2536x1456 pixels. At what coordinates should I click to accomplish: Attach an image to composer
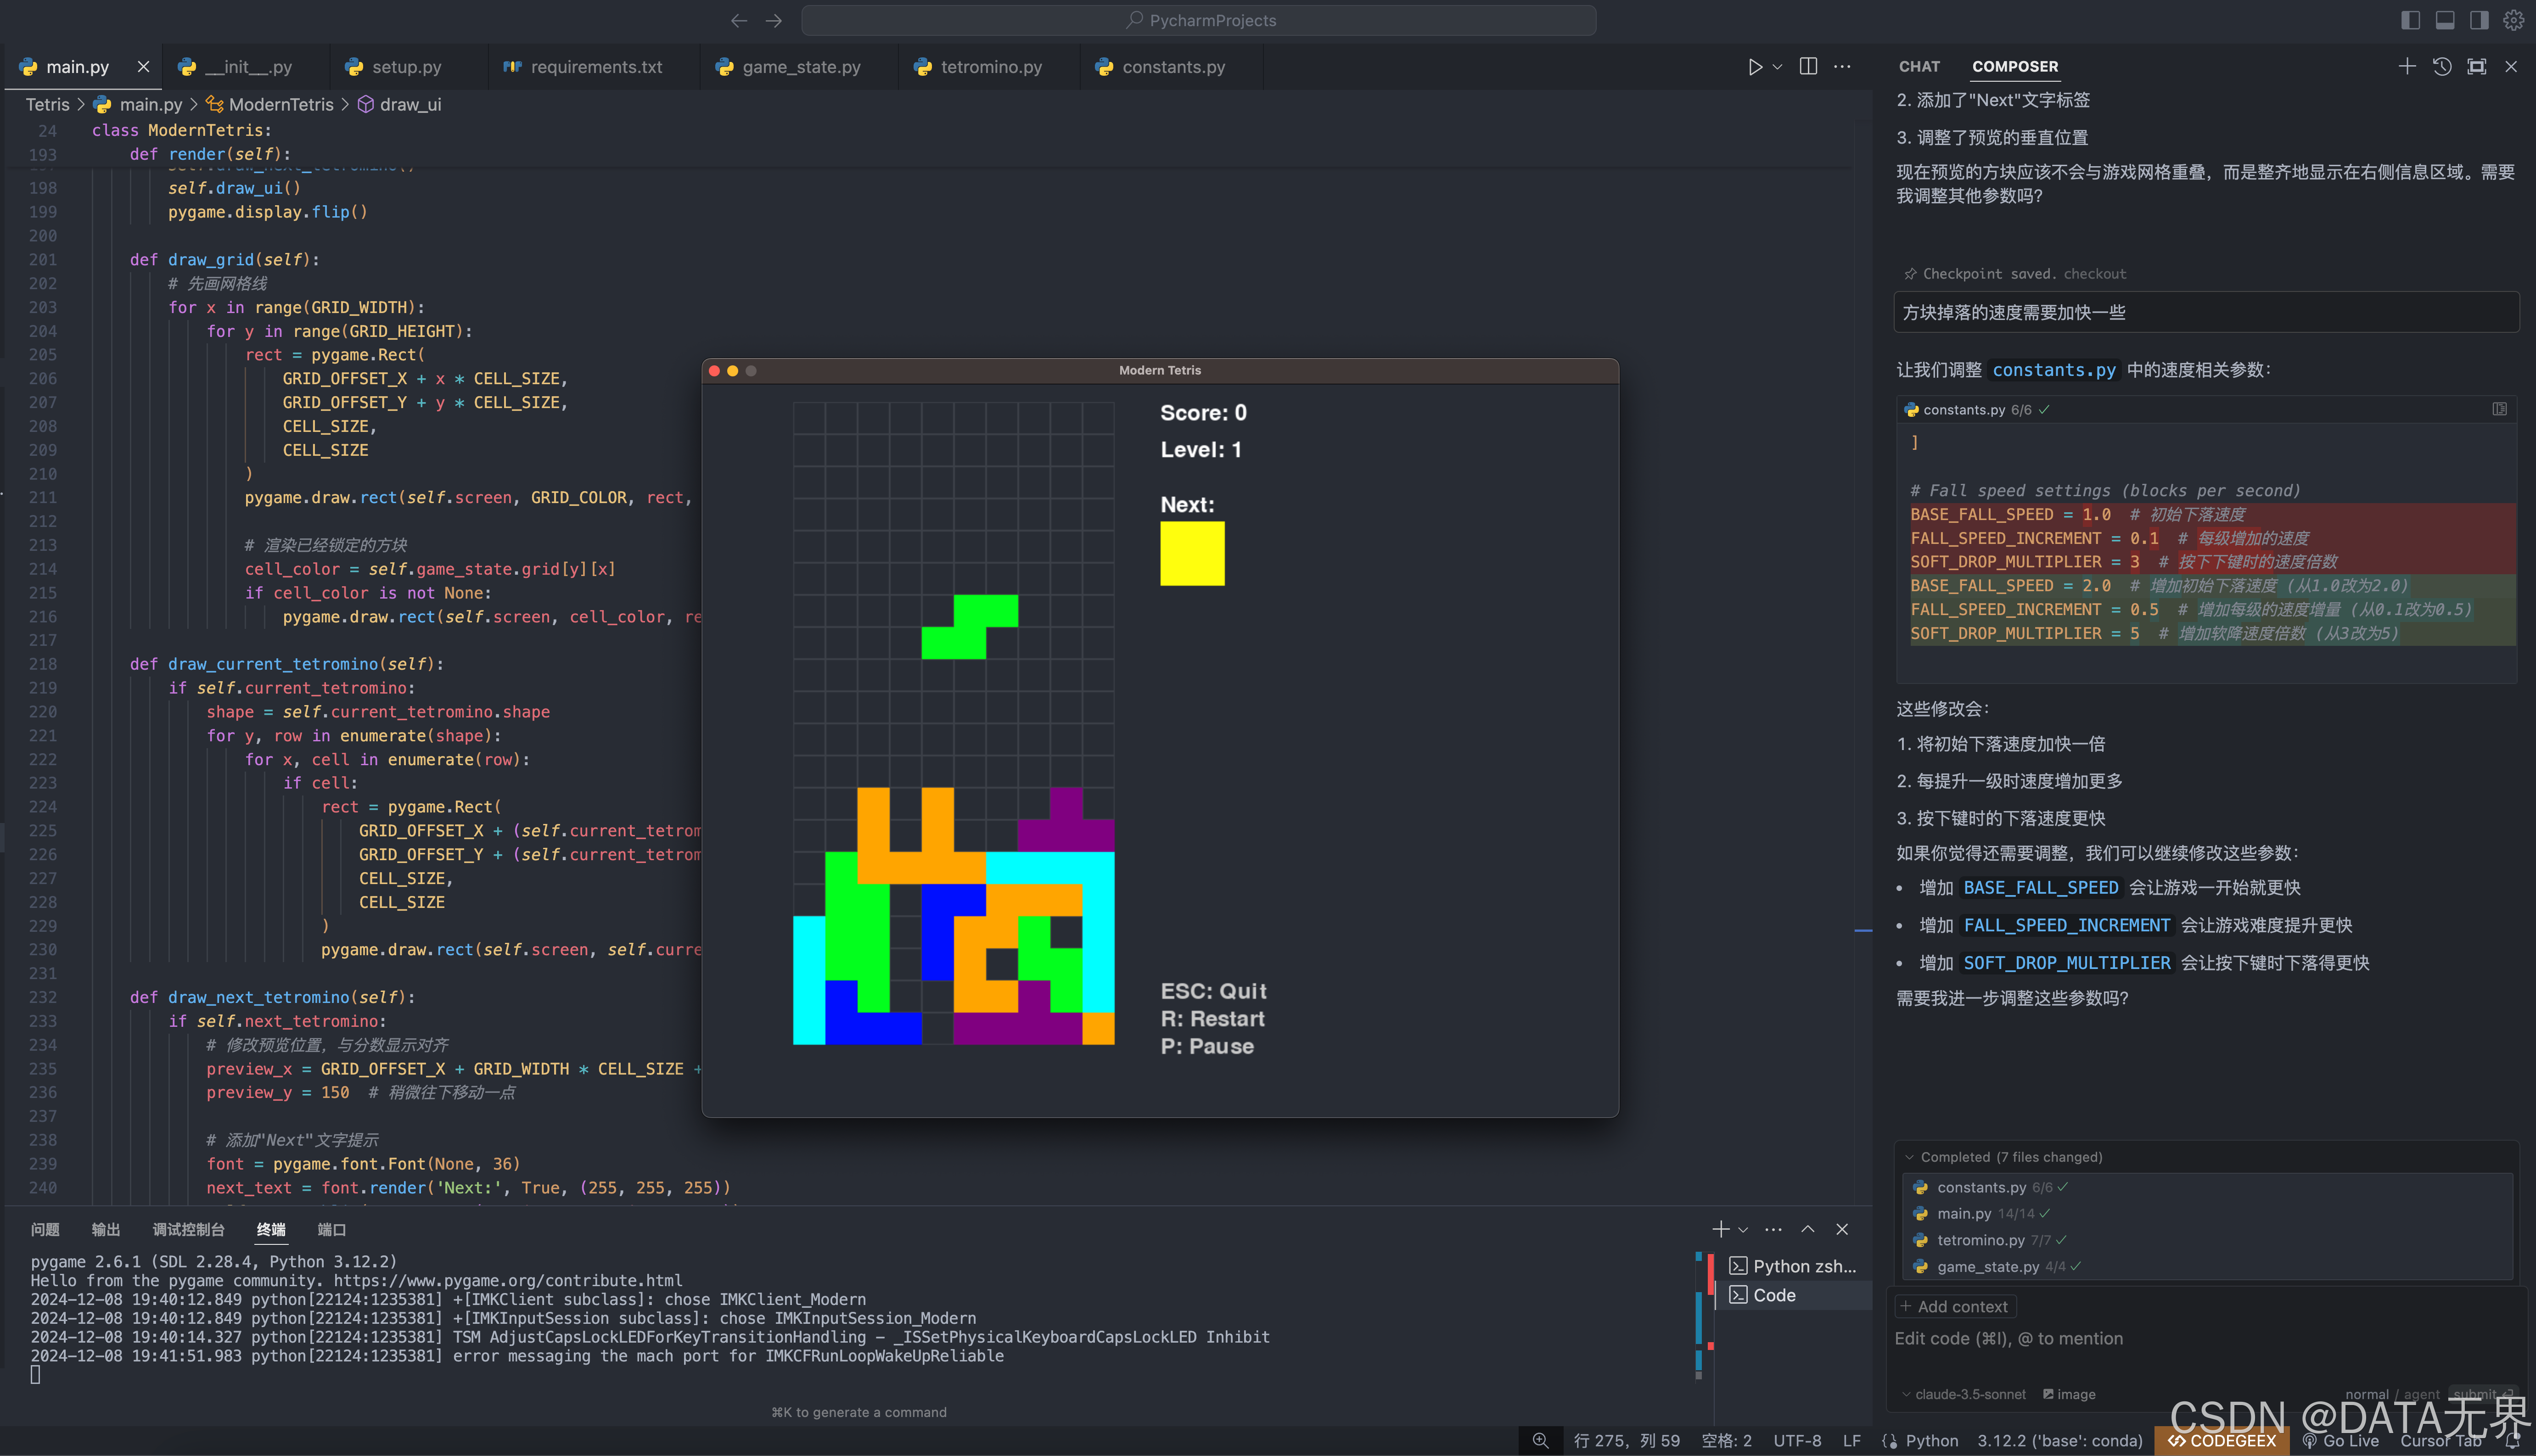tap(2069, 1394)
